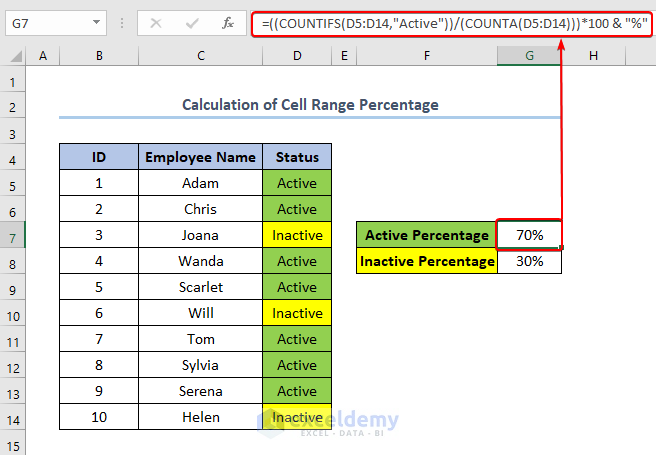The image size is (656, 455).
Task: Select the Inactive Percentage 30% cell
Action: click(529, 261)
